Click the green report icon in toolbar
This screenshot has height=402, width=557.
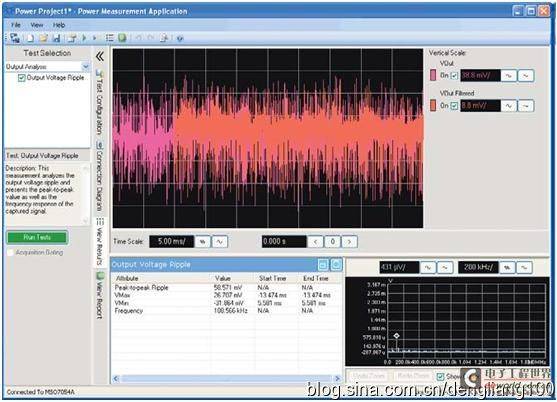[122, 38]
